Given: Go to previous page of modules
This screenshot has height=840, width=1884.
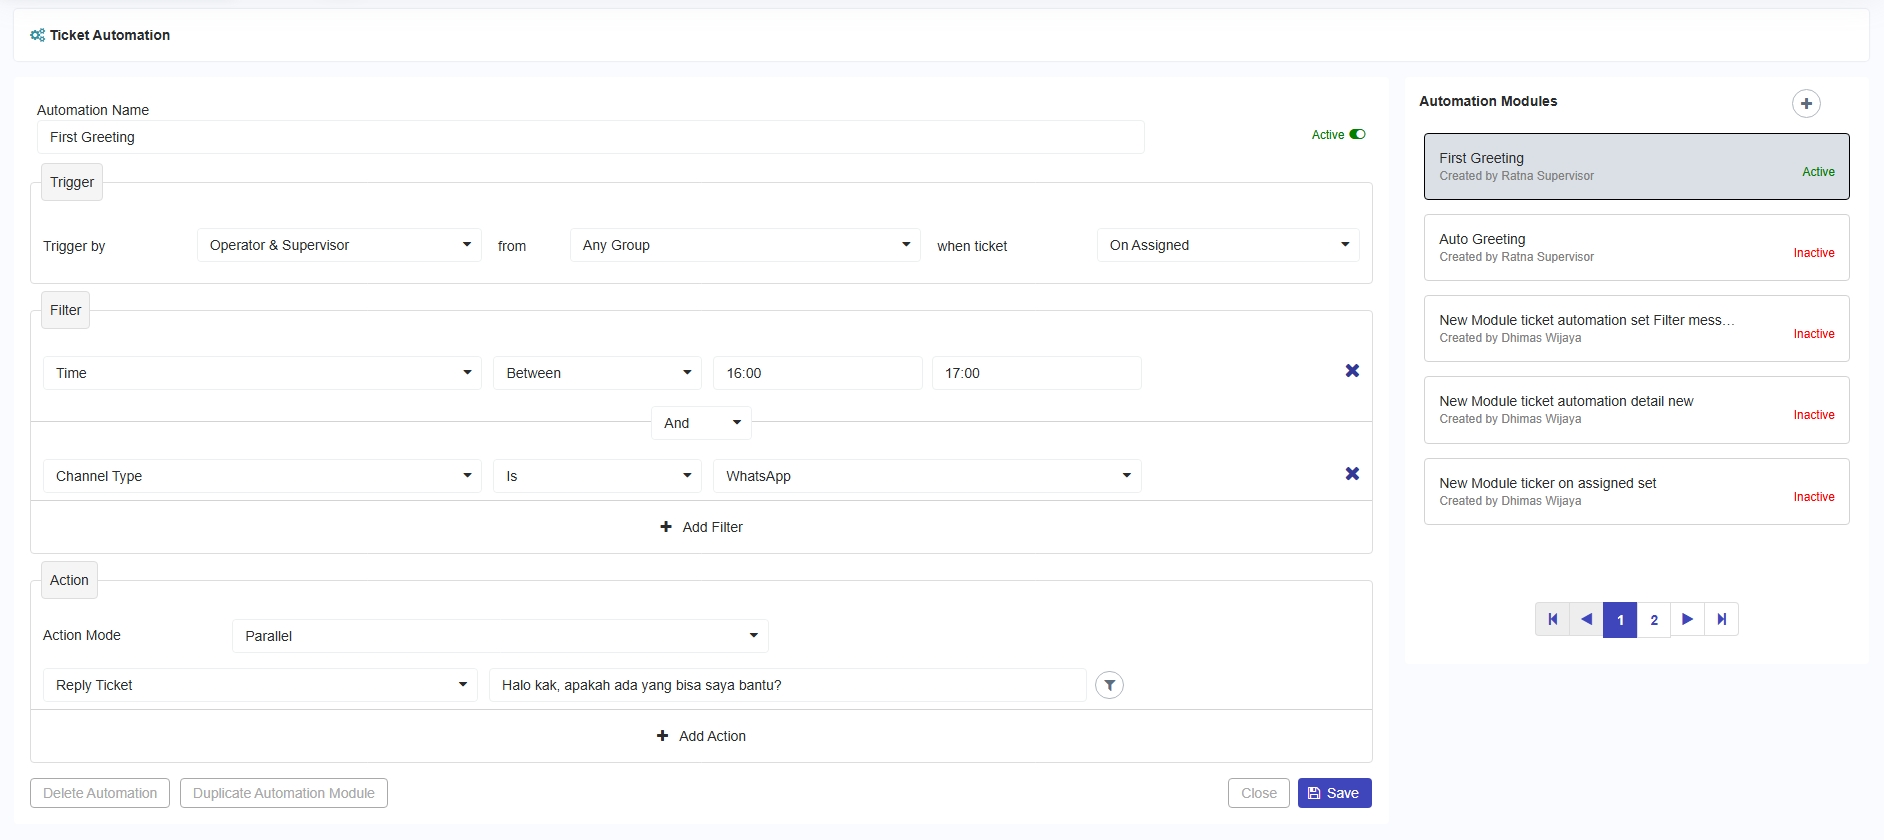Looking at the screenshot, I should pos(1586,620).
